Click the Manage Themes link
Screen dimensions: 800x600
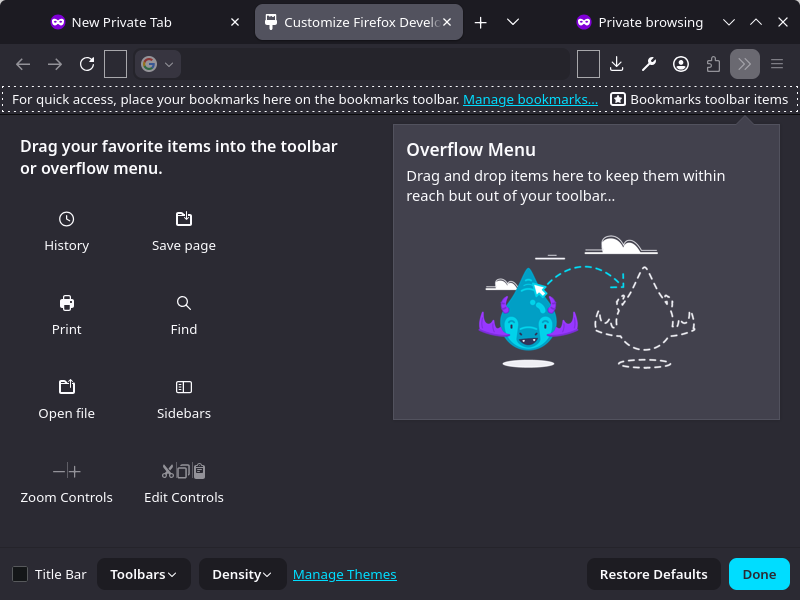[345, 574]
